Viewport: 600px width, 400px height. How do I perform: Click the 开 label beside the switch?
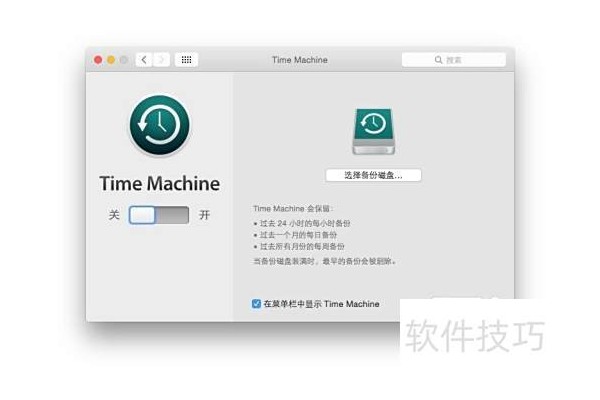coord(204,215)
